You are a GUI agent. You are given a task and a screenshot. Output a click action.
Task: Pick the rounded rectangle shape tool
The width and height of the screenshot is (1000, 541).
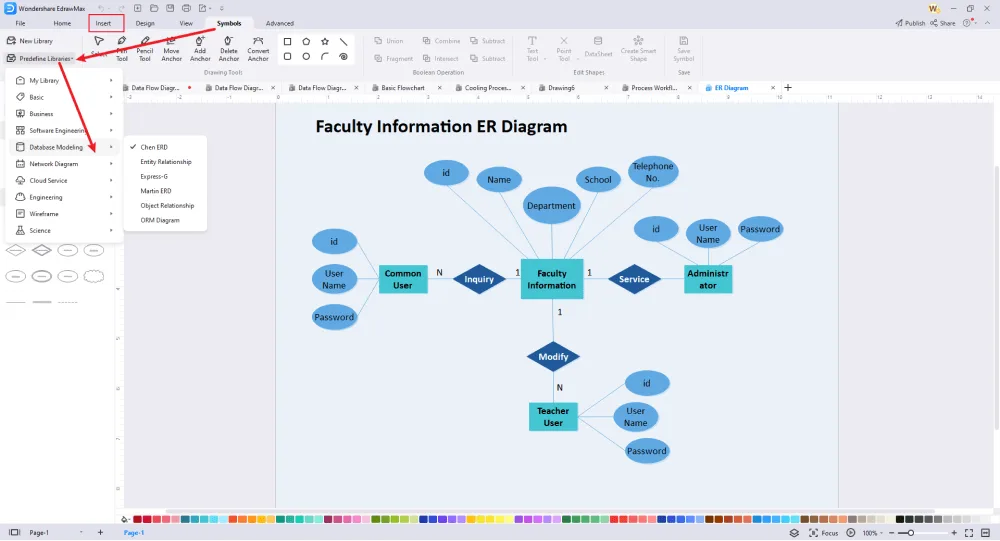(287, 57)
